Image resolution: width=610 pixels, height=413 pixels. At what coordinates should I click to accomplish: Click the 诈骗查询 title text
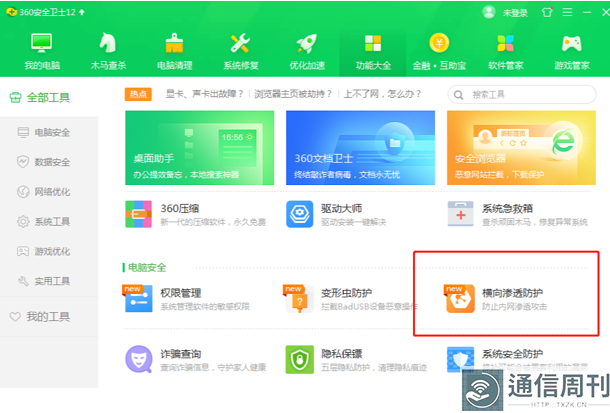[x=181, y=354]
